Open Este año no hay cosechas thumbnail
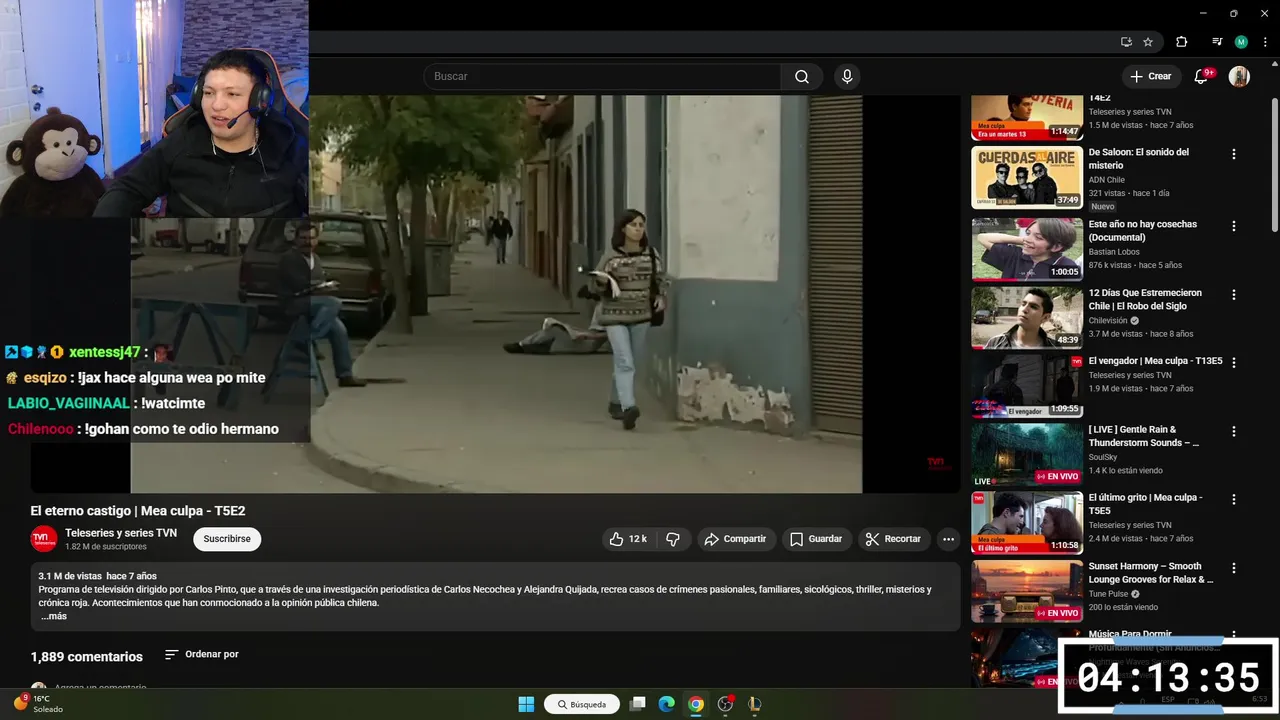1280x720 pixels. pos(1027,249)
